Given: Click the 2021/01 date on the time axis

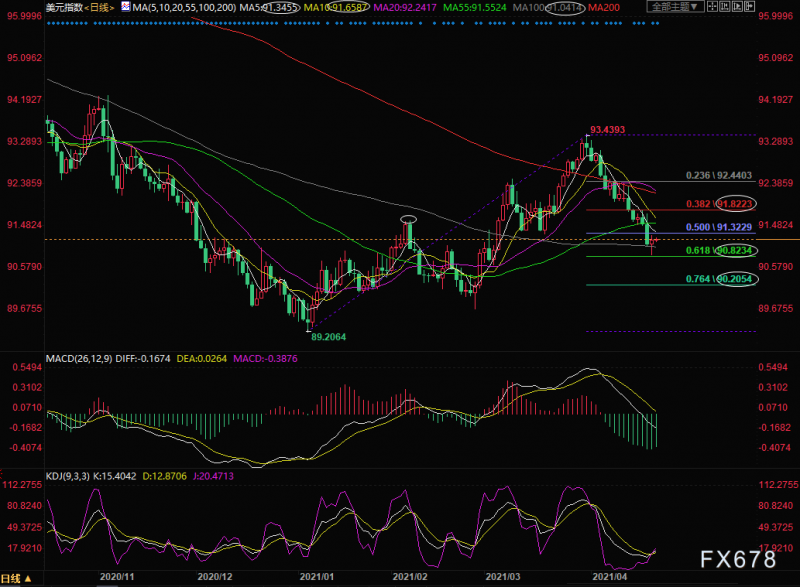Looking at the screenshot, I should click(x=317, y=576).
